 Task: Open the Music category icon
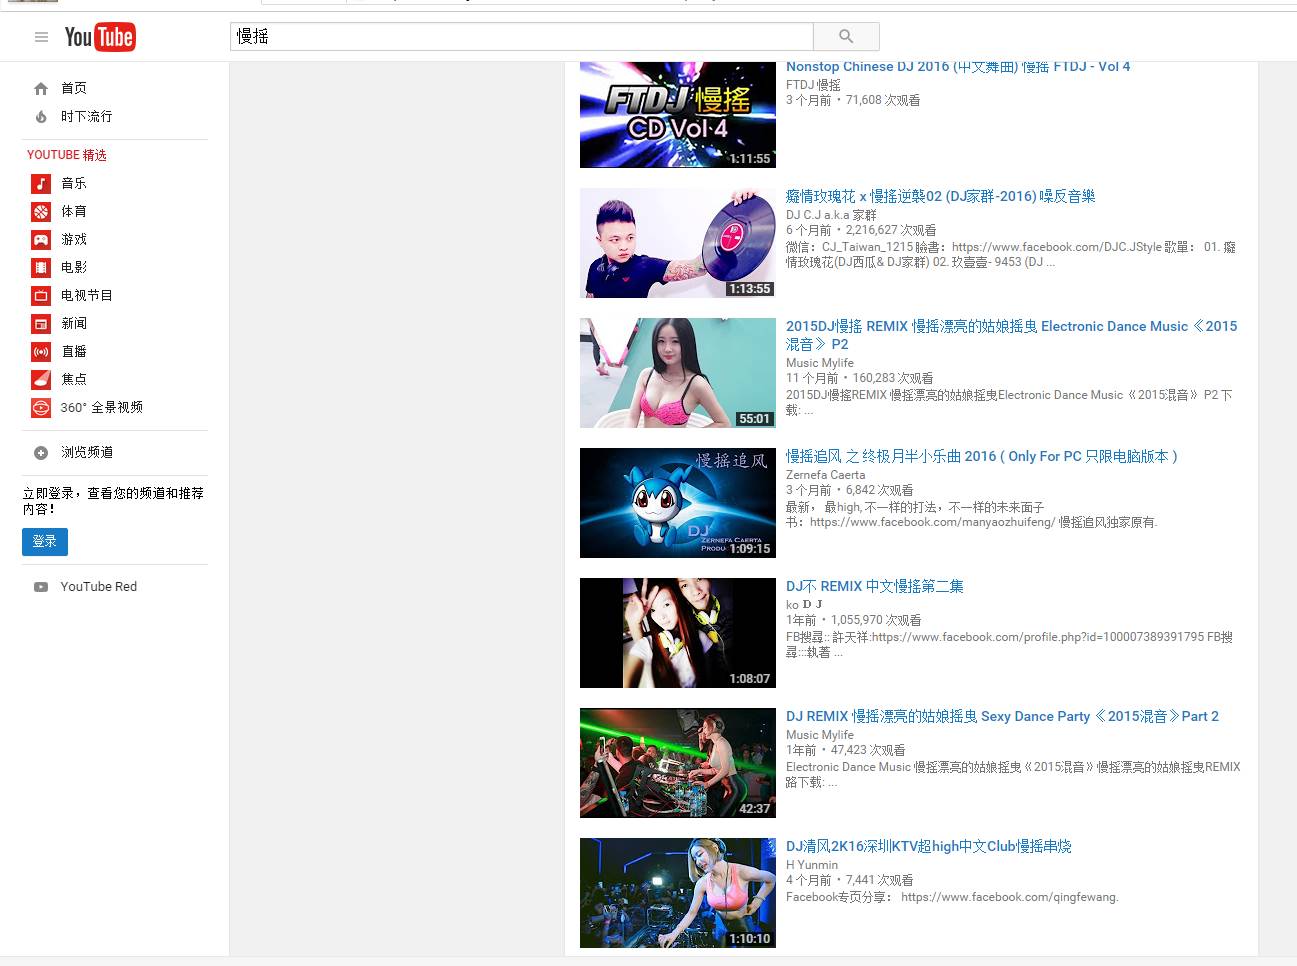click(41, 183)
